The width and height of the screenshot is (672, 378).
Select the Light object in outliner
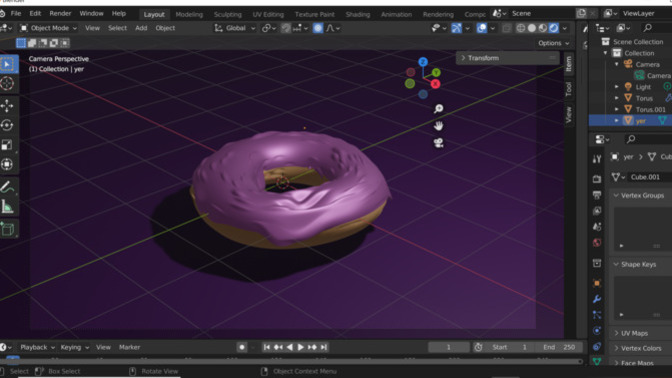click(643, 87)
